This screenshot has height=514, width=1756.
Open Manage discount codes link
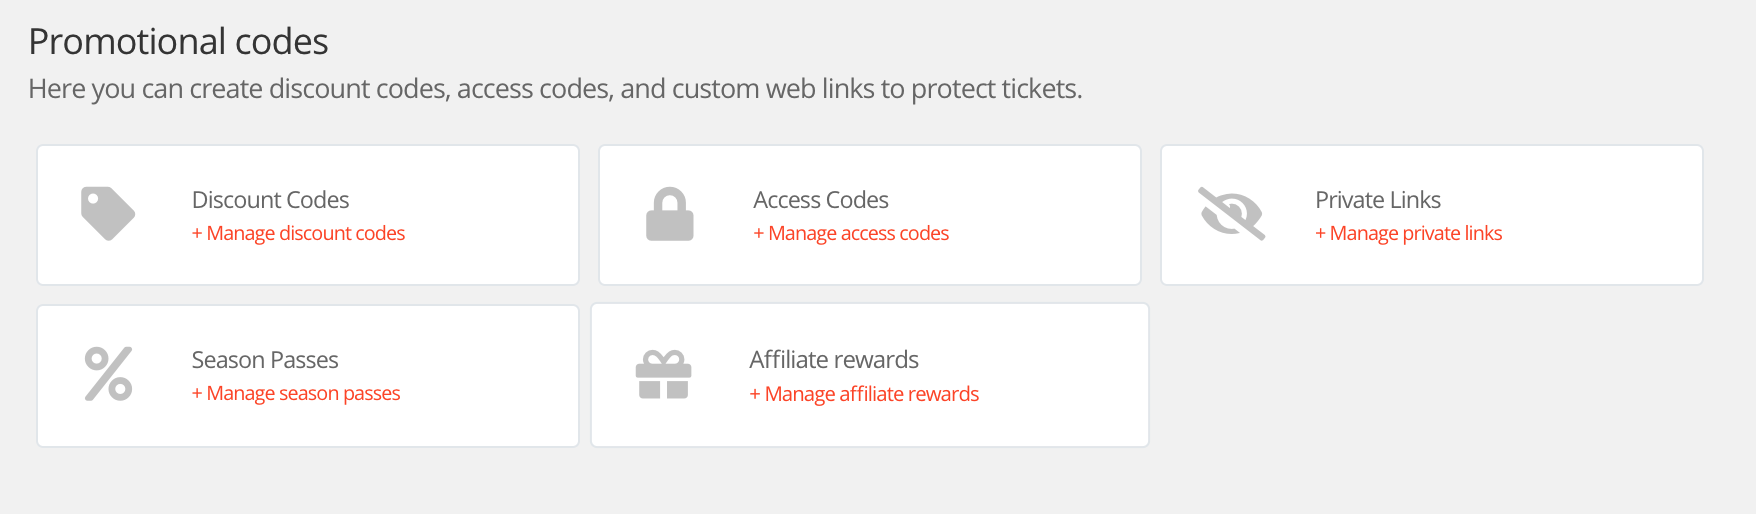click(x=298, y=233)
